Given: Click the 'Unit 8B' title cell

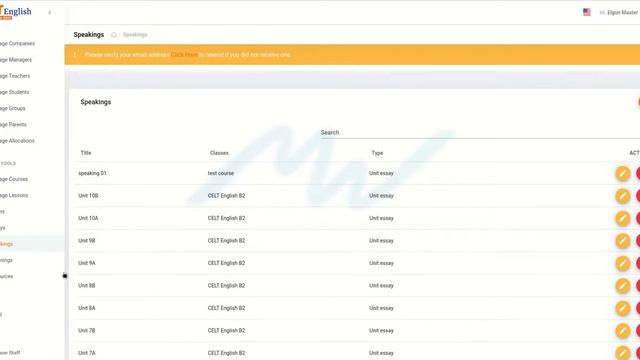Looking at the screenshot, I should point(87,286).
